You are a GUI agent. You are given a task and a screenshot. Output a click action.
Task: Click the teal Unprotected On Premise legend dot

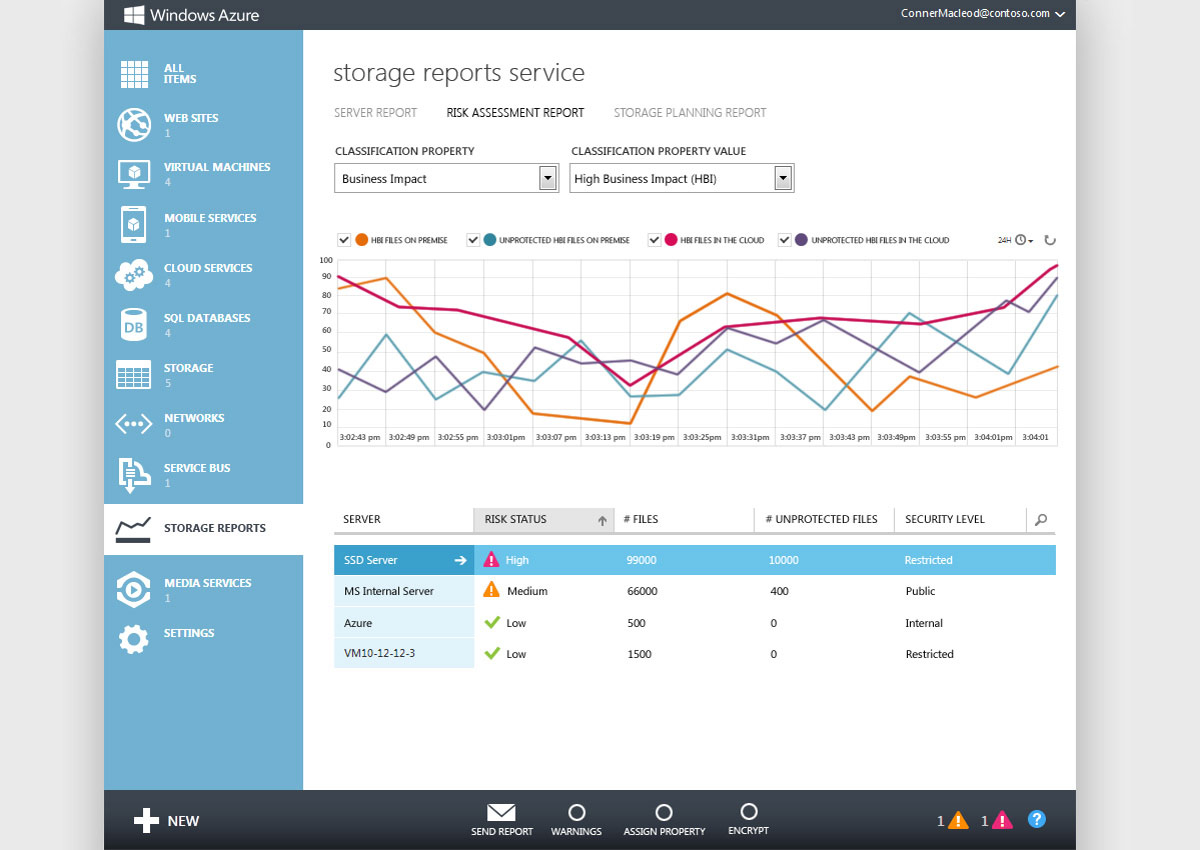point(490,240)
